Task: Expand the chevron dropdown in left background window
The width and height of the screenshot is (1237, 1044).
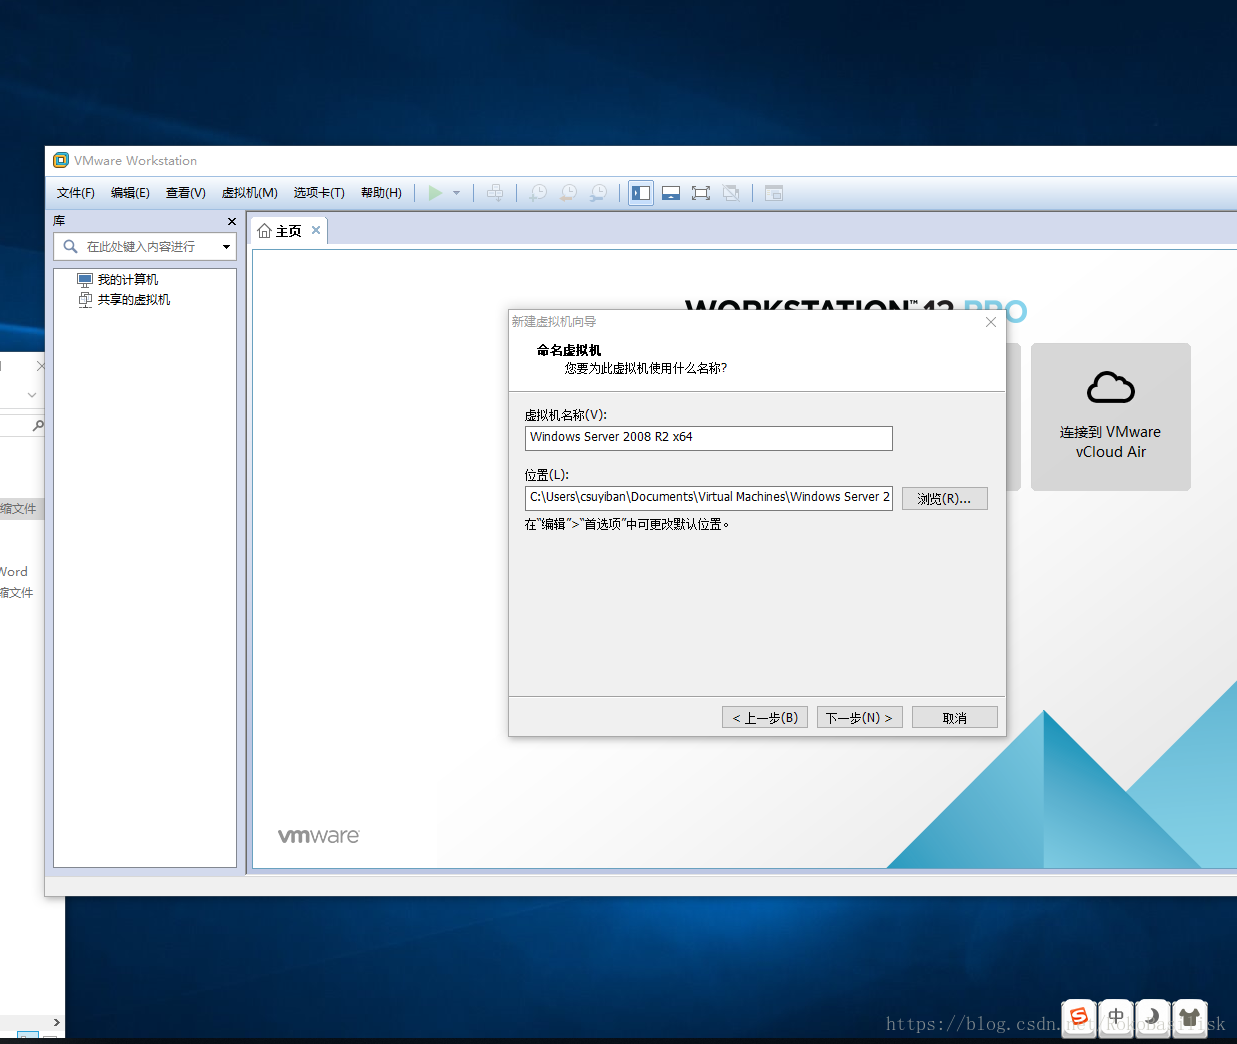Action: coord(32,395)
